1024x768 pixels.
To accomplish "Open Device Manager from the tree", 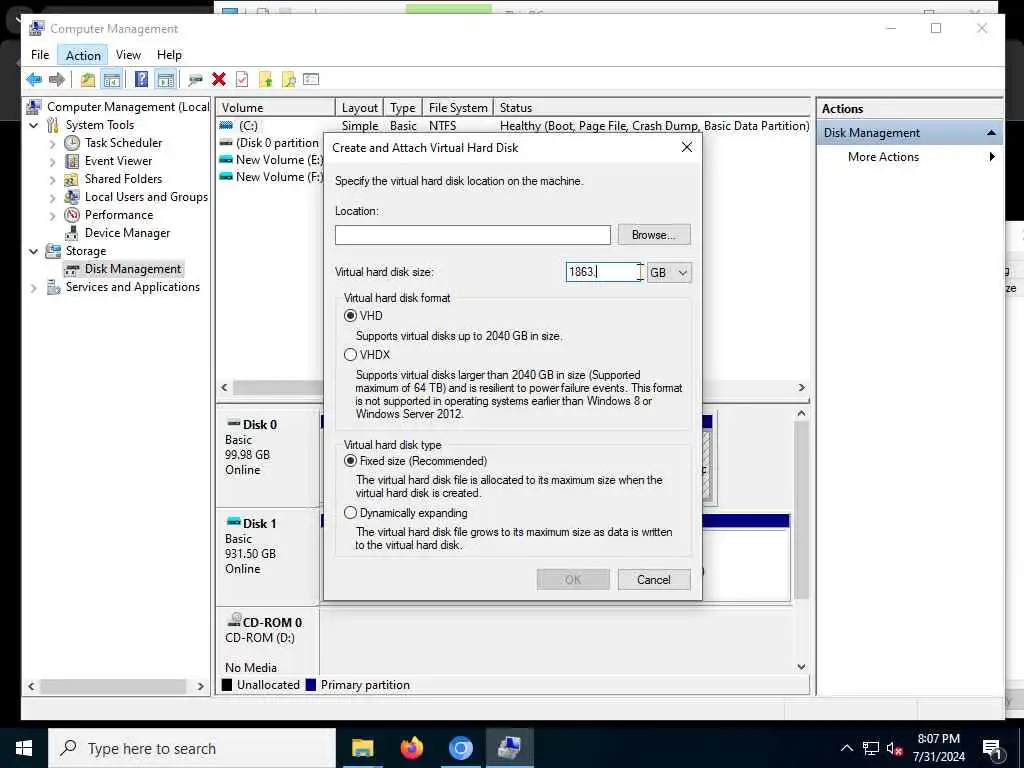I will [x=127, y=233].
